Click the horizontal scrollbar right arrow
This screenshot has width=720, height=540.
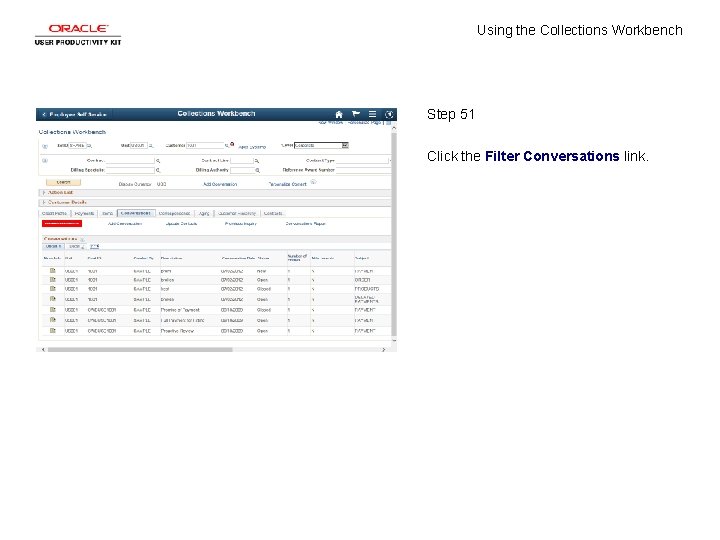(383, 350)
